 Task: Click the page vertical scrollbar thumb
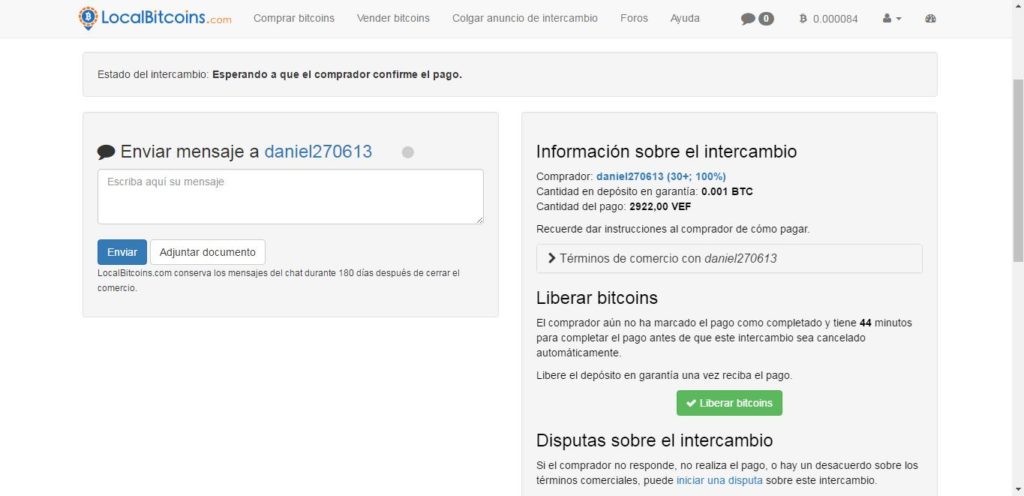coord(1017,170)
